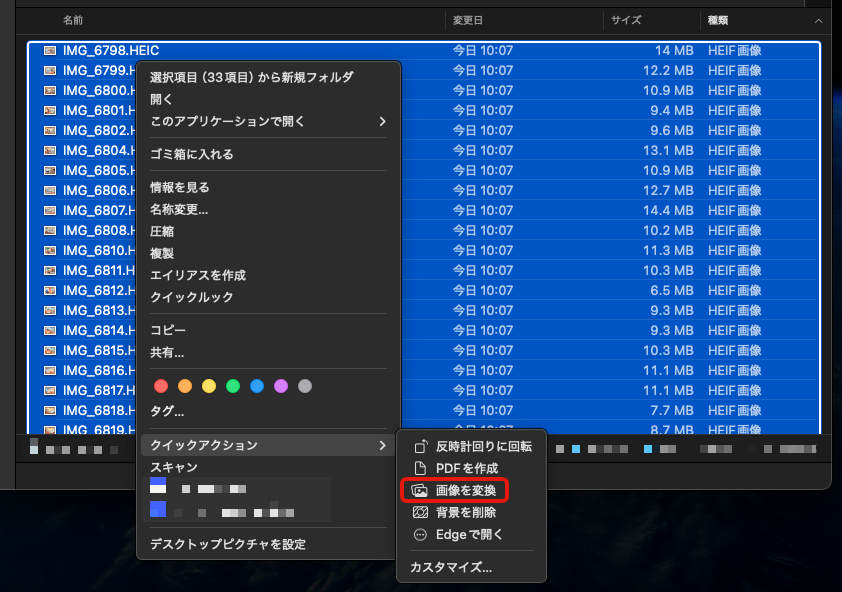Screen dimensions: 842x592
Task: Click the IMG_6798.HEIC file icon
Action: coord(50,50)
